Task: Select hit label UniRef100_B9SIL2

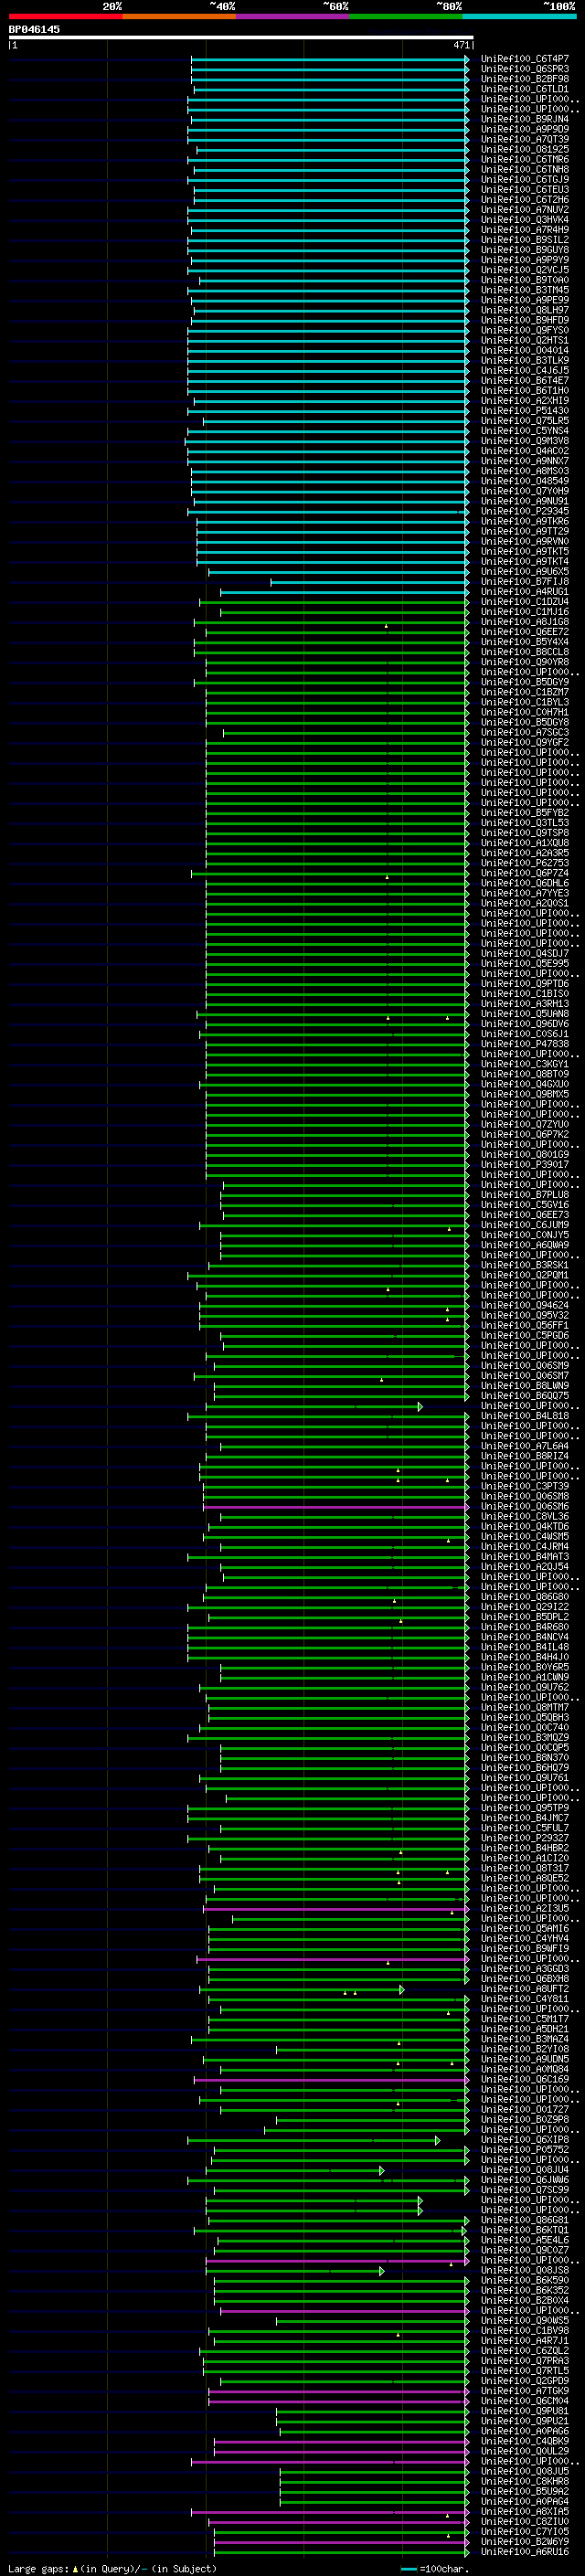Action: (x=525, y=240)
